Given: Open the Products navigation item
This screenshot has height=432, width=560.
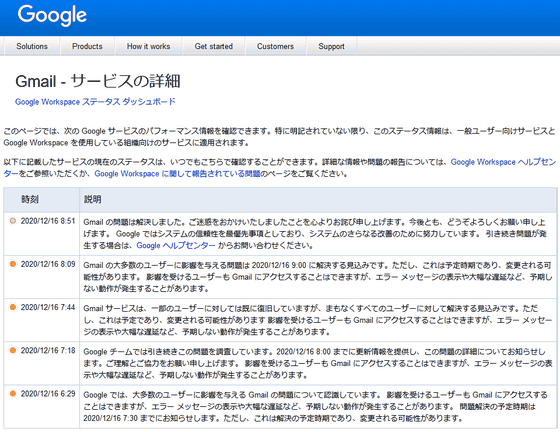Looking at the screenshot, I should 87,46.
